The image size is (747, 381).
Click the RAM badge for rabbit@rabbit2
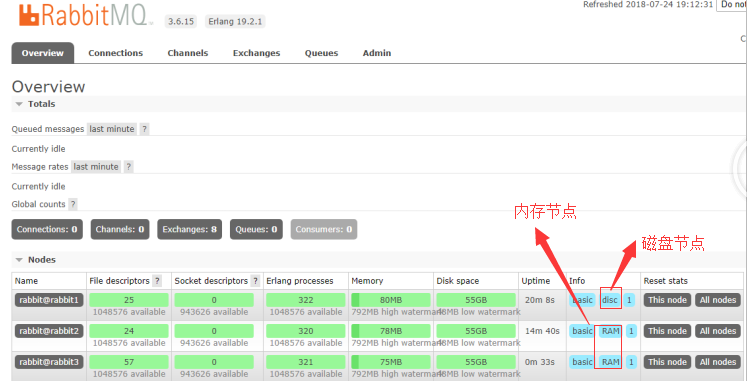[x=610, y=331]
